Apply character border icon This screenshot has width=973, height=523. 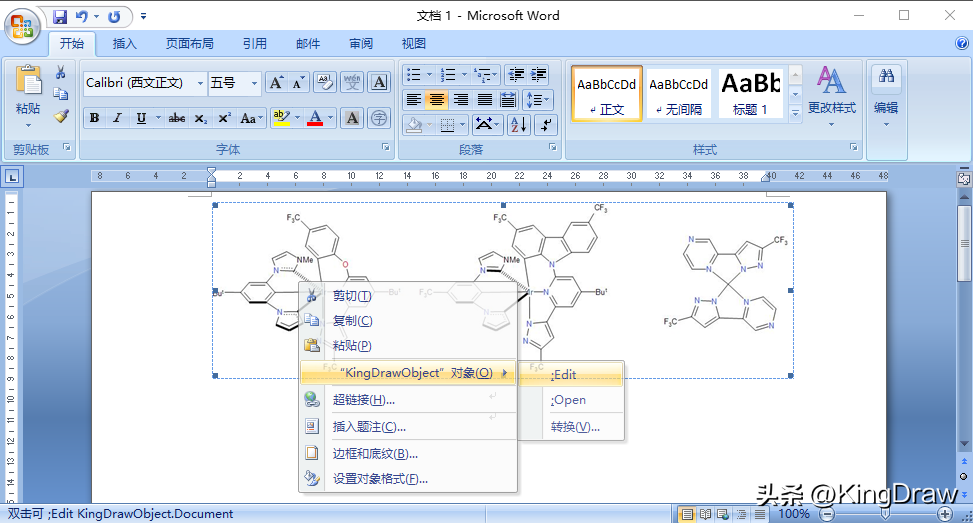[x=379, y=83]
